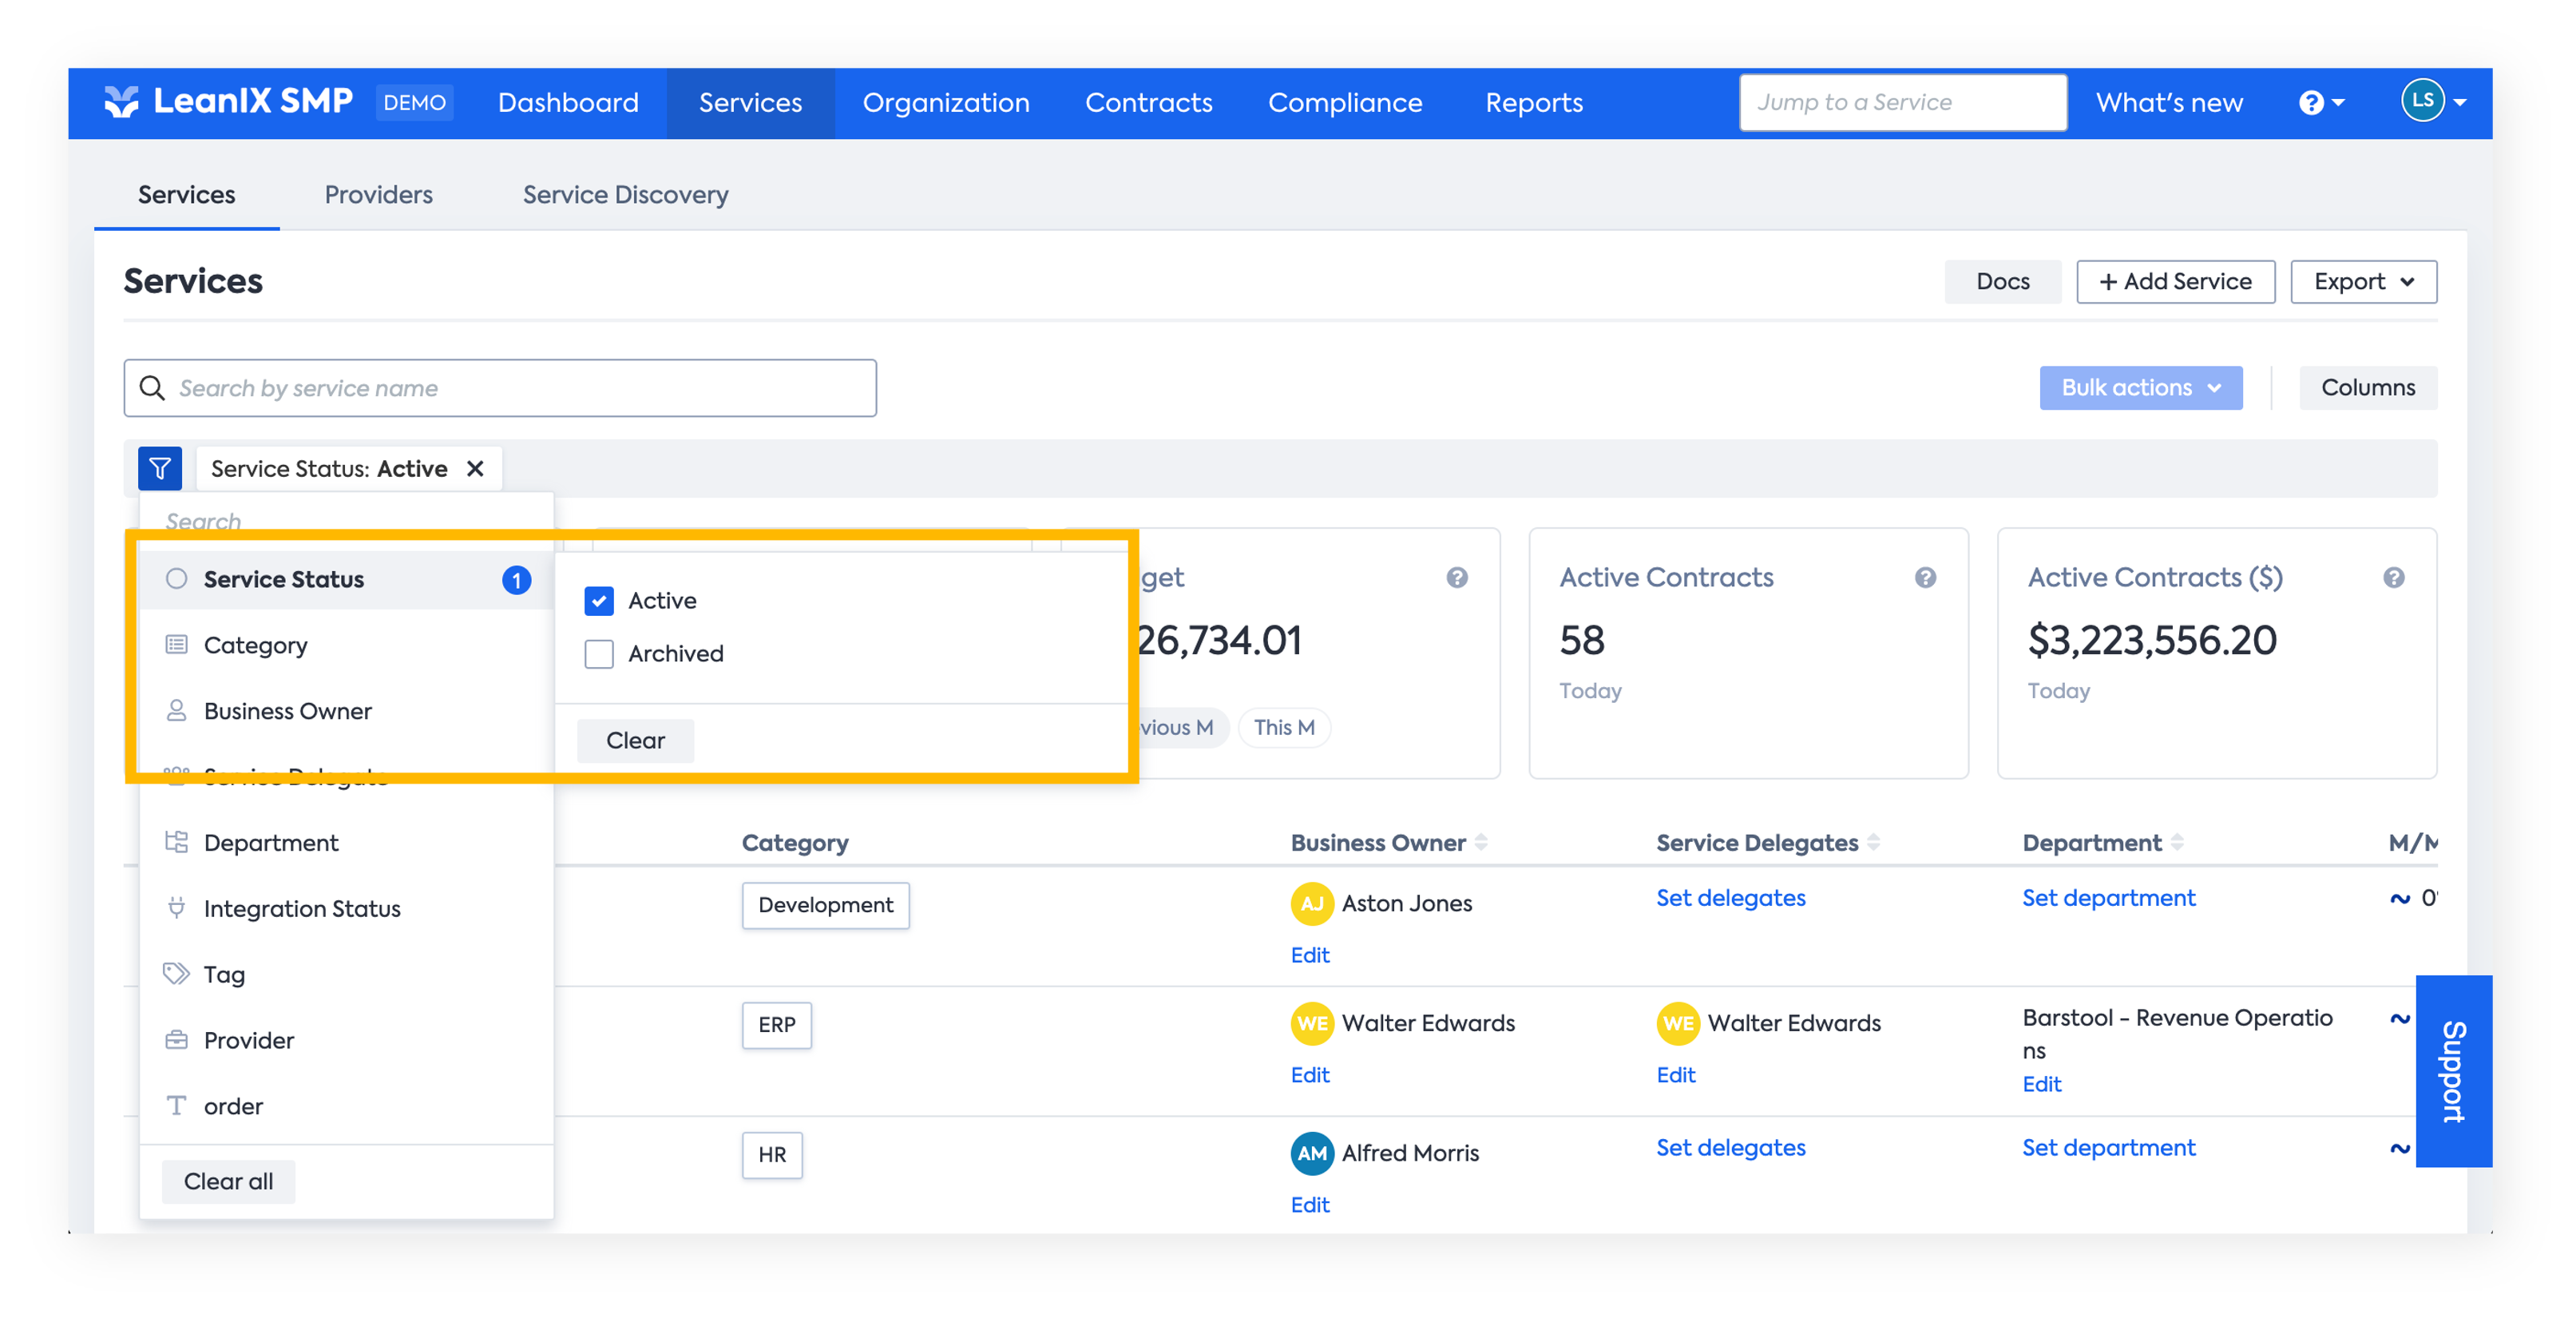The image size is (2576, 1318).
Task: Click the trend icon in Aston Jones row
Action: pyautogui.click(x=2400, y=898)
